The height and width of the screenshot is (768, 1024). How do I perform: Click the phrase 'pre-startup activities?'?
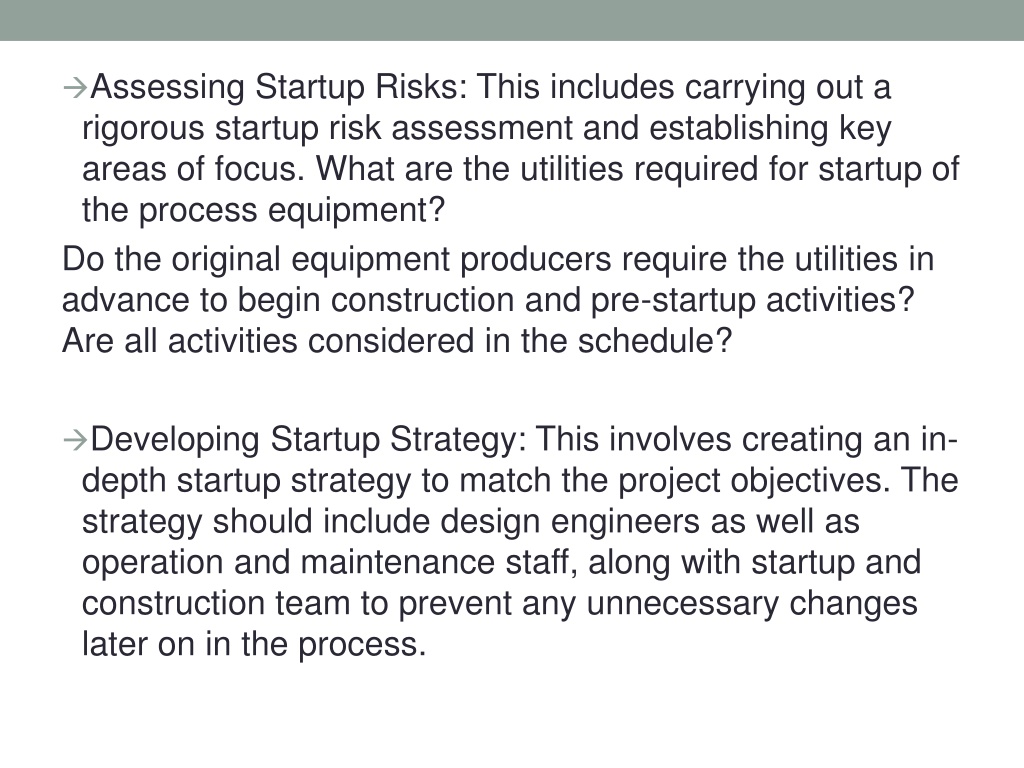click(x=752, y=301)
